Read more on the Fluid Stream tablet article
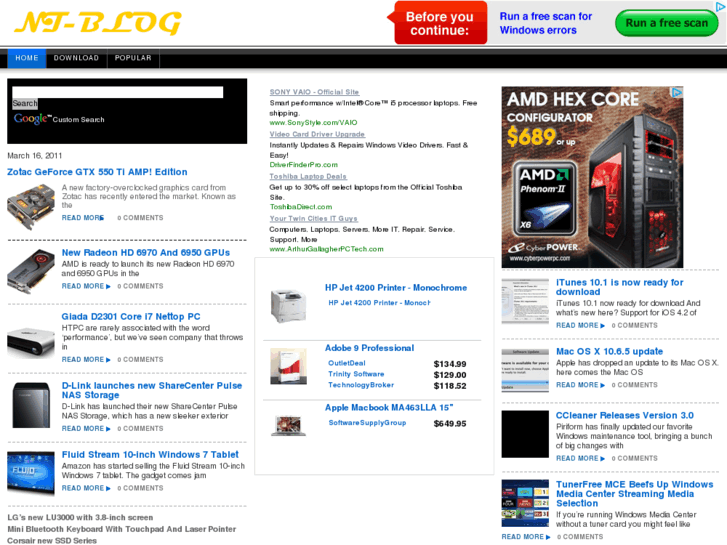The image size is (727, 545). pos(86,488)
